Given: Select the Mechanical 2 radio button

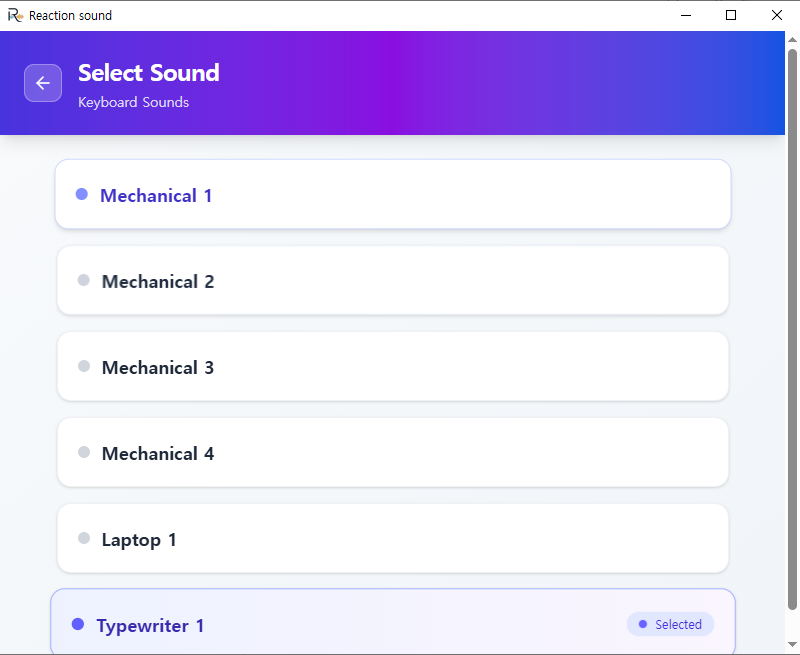Looking at the screenshot, I should (83, 280).
